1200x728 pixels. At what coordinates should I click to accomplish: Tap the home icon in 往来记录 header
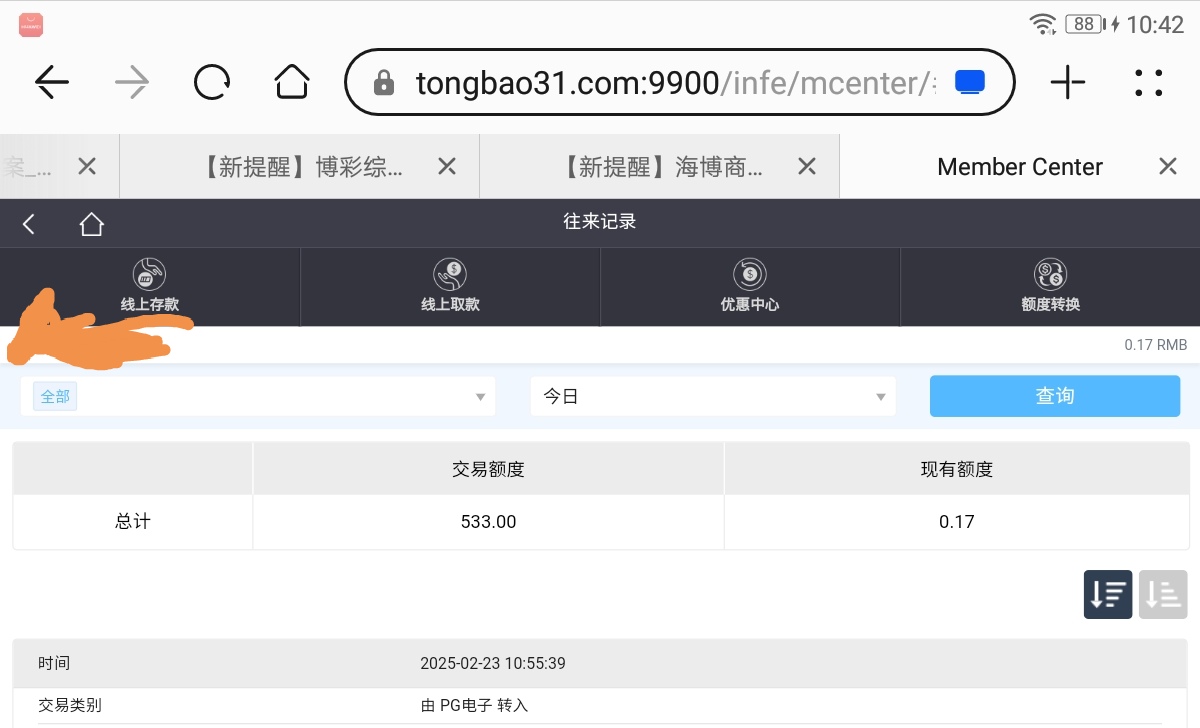coord(91,224)
